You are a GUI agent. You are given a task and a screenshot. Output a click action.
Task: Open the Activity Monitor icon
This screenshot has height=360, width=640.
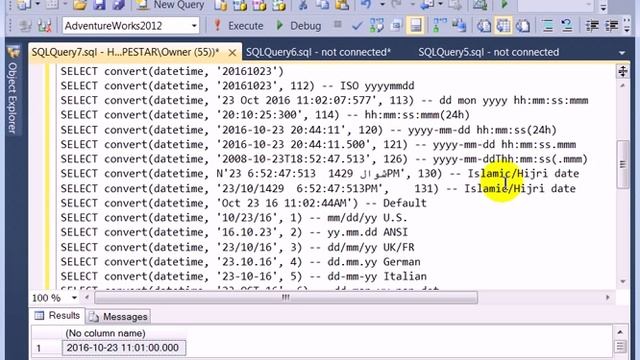[480, 5]
